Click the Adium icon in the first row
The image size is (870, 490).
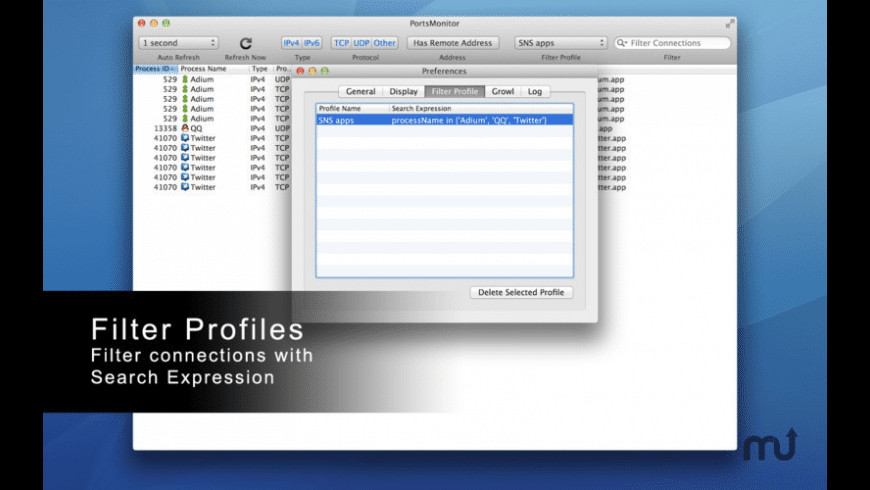pyautogui.click(x=185, y=79)
